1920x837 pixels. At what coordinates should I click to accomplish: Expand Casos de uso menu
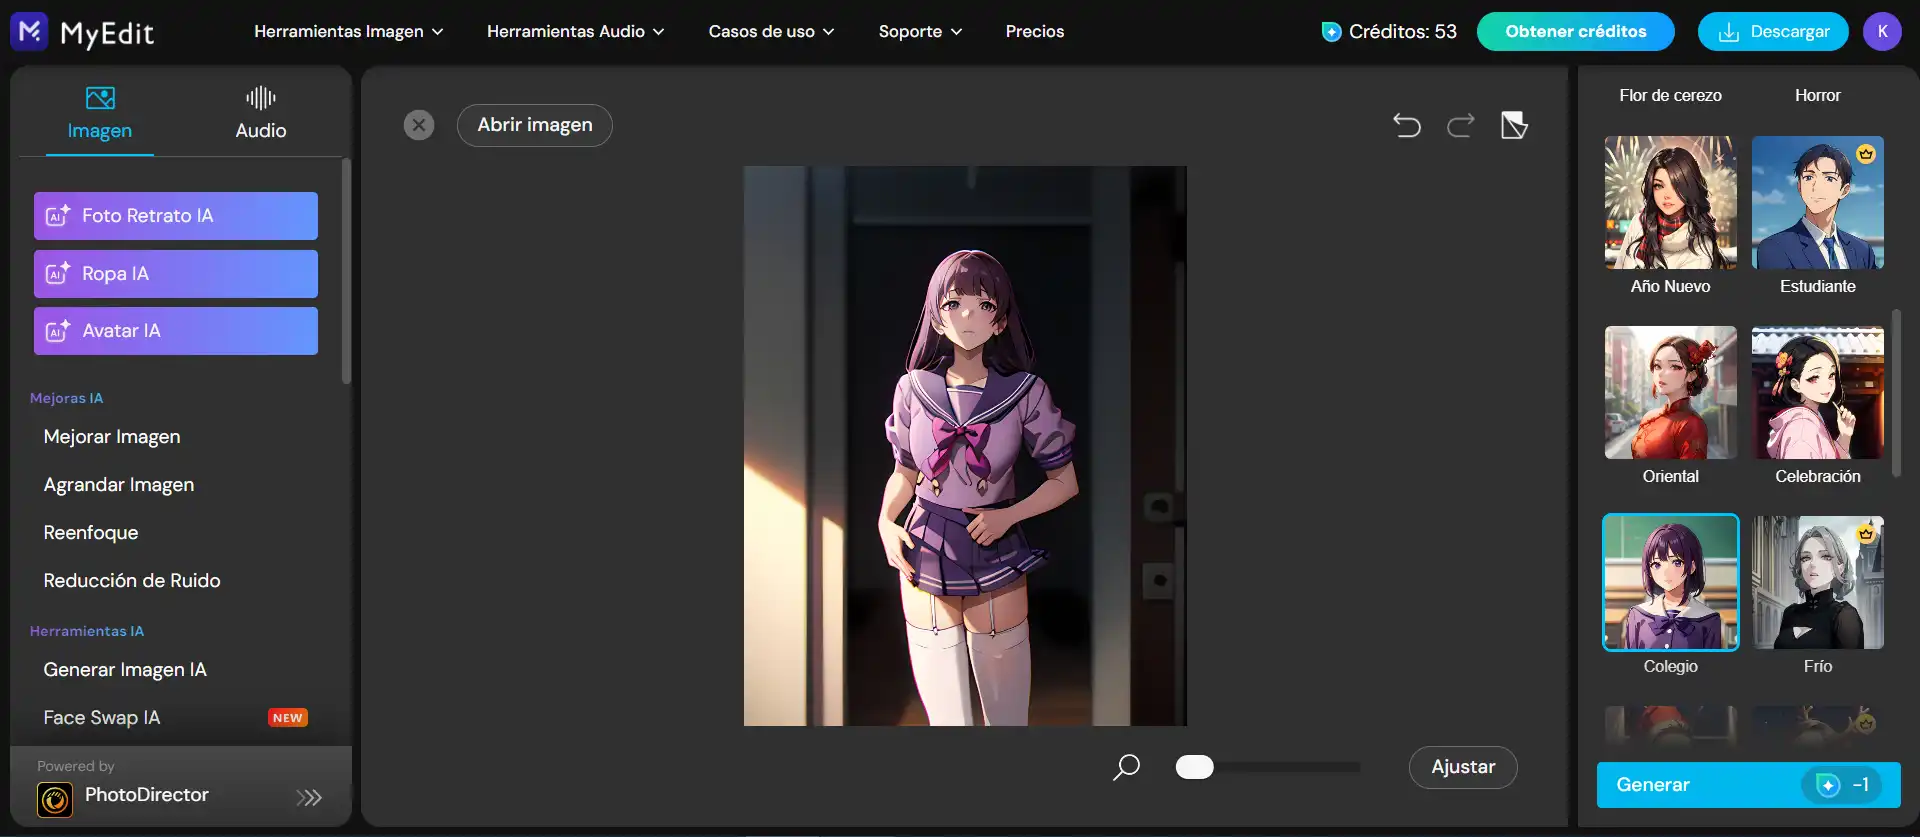click(x=771, y=32)
